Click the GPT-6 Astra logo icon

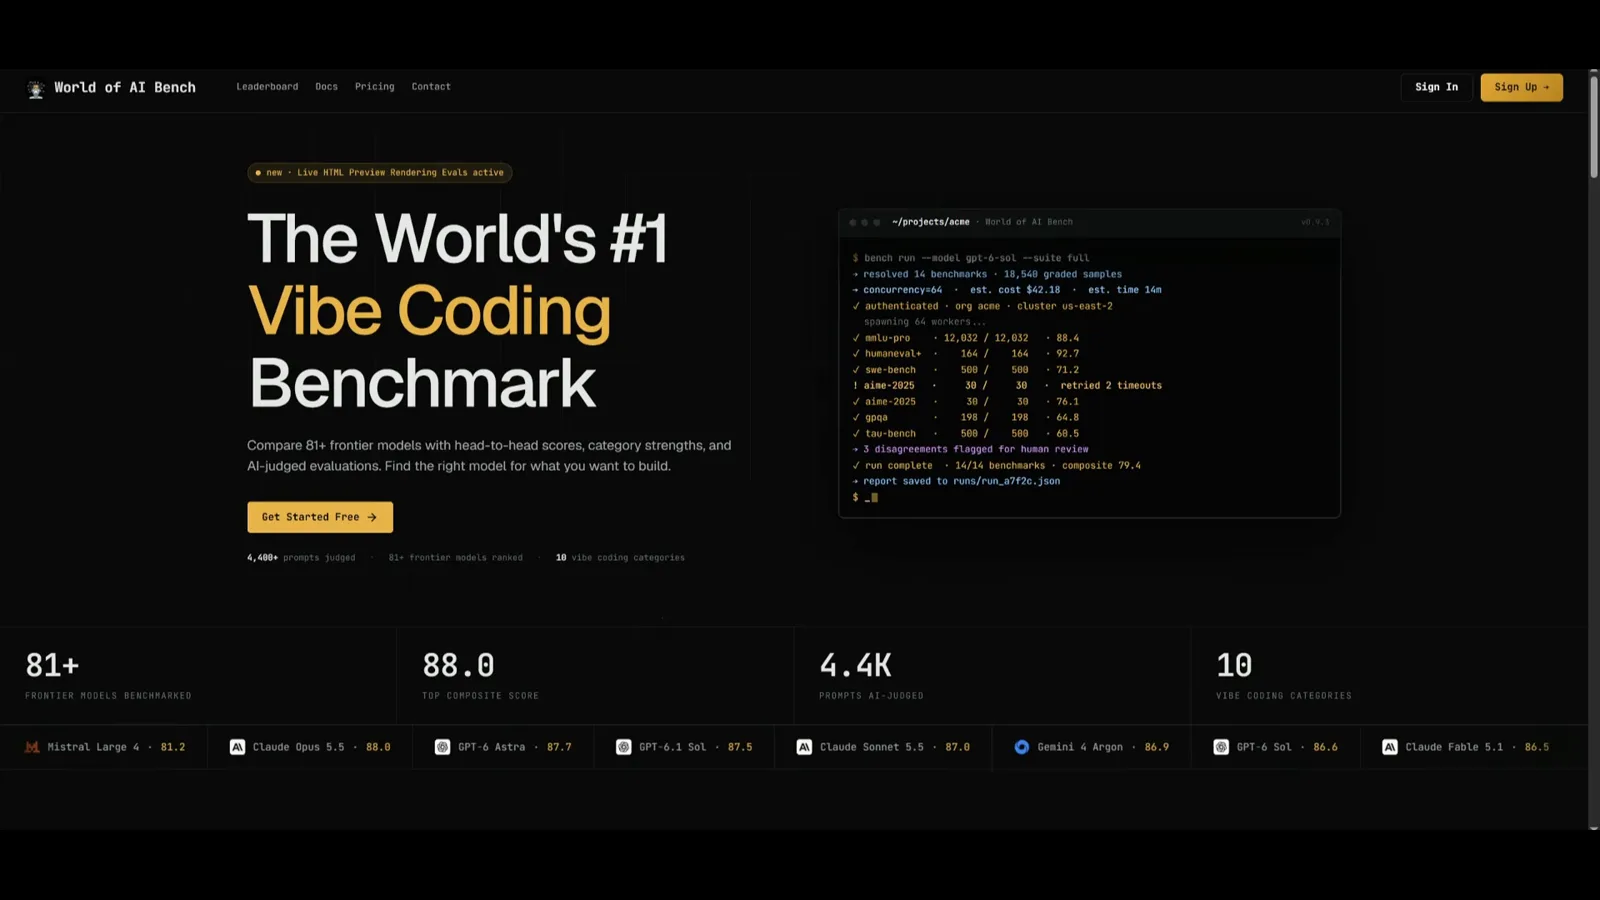[442, 747]
